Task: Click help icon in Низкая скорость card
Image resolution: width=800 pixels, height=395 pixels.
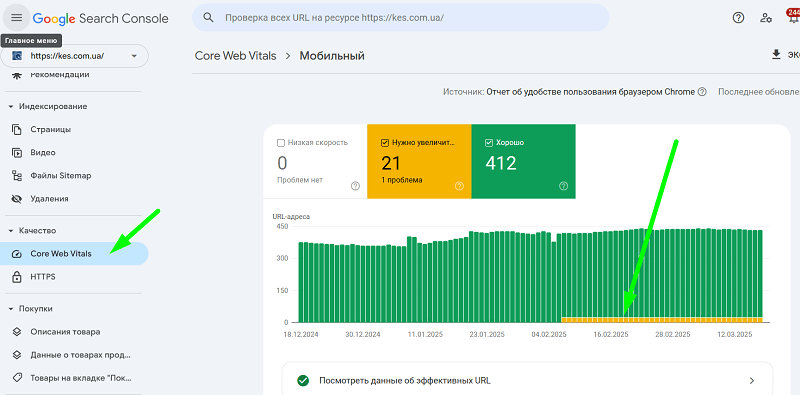Action: [x=355, y=186]
